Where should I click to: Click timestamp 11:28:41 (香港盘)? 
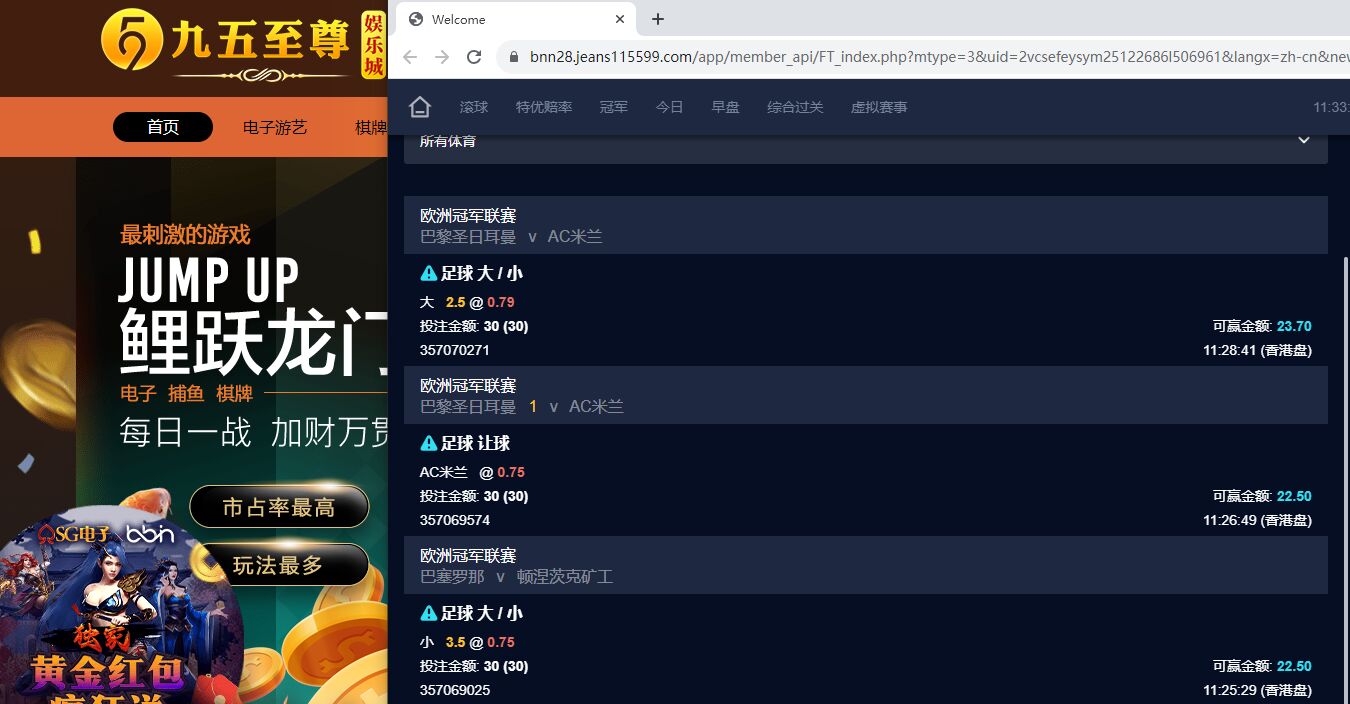tap(1257, 350)
